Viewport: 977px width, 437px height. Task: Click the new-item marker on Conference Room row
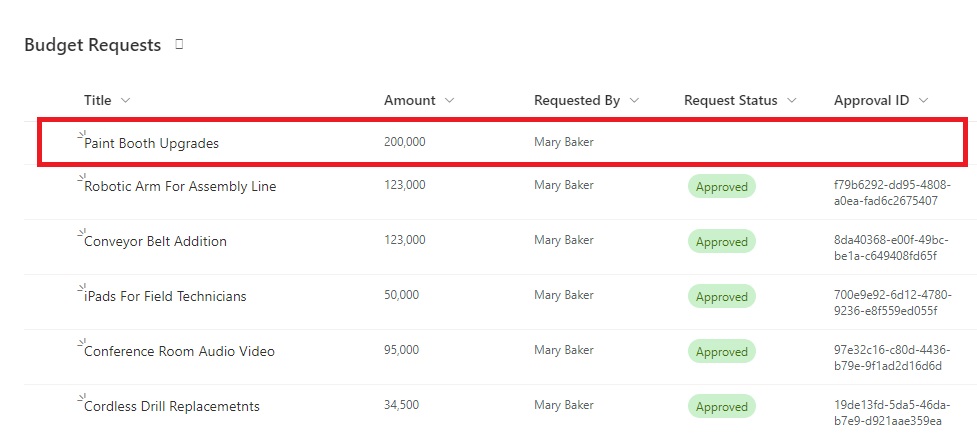click(80, 342)
